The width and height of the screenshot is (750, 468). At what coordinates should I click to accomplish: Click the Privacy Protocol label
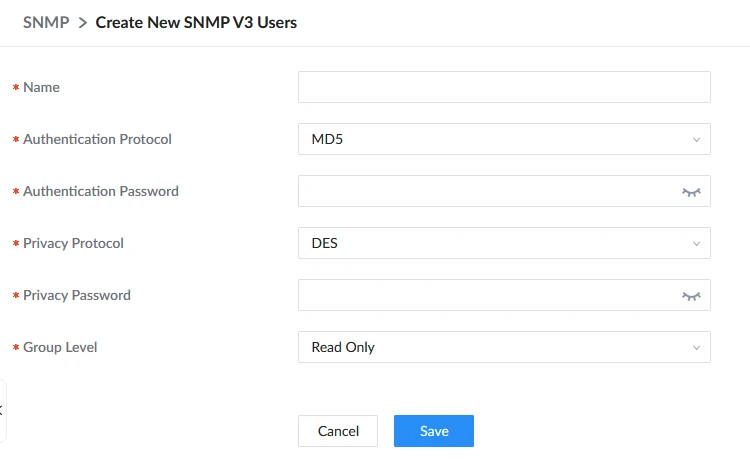tap(73, 243)
